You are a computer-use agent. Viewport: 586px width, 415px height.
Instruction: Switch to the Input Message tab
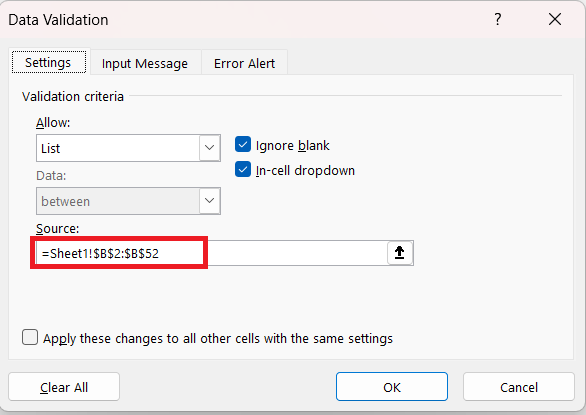point(145,64)
